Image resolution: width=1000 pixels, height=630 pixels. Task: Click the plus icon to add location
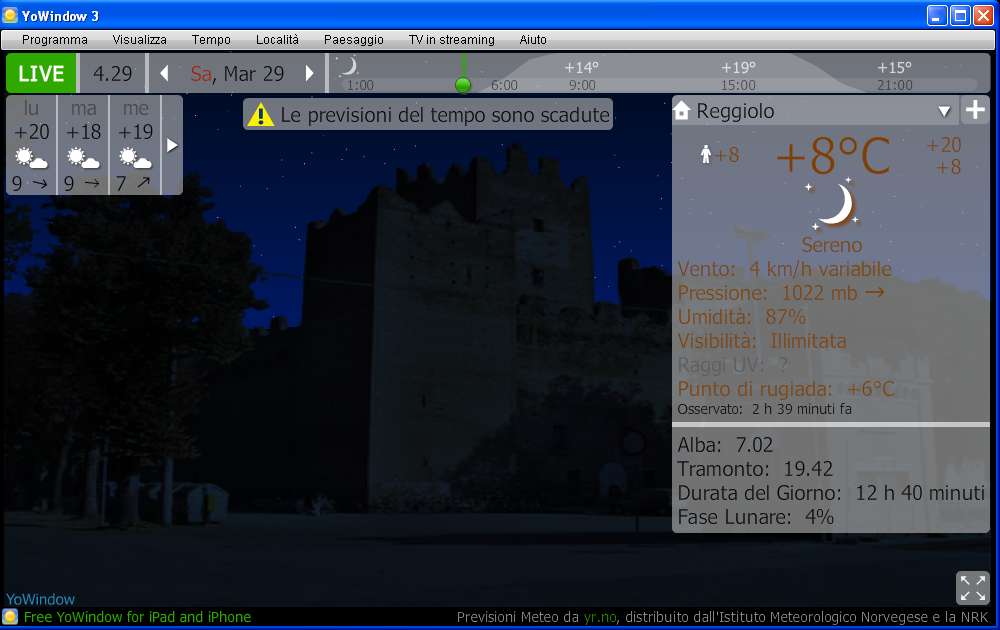(975, 111)
